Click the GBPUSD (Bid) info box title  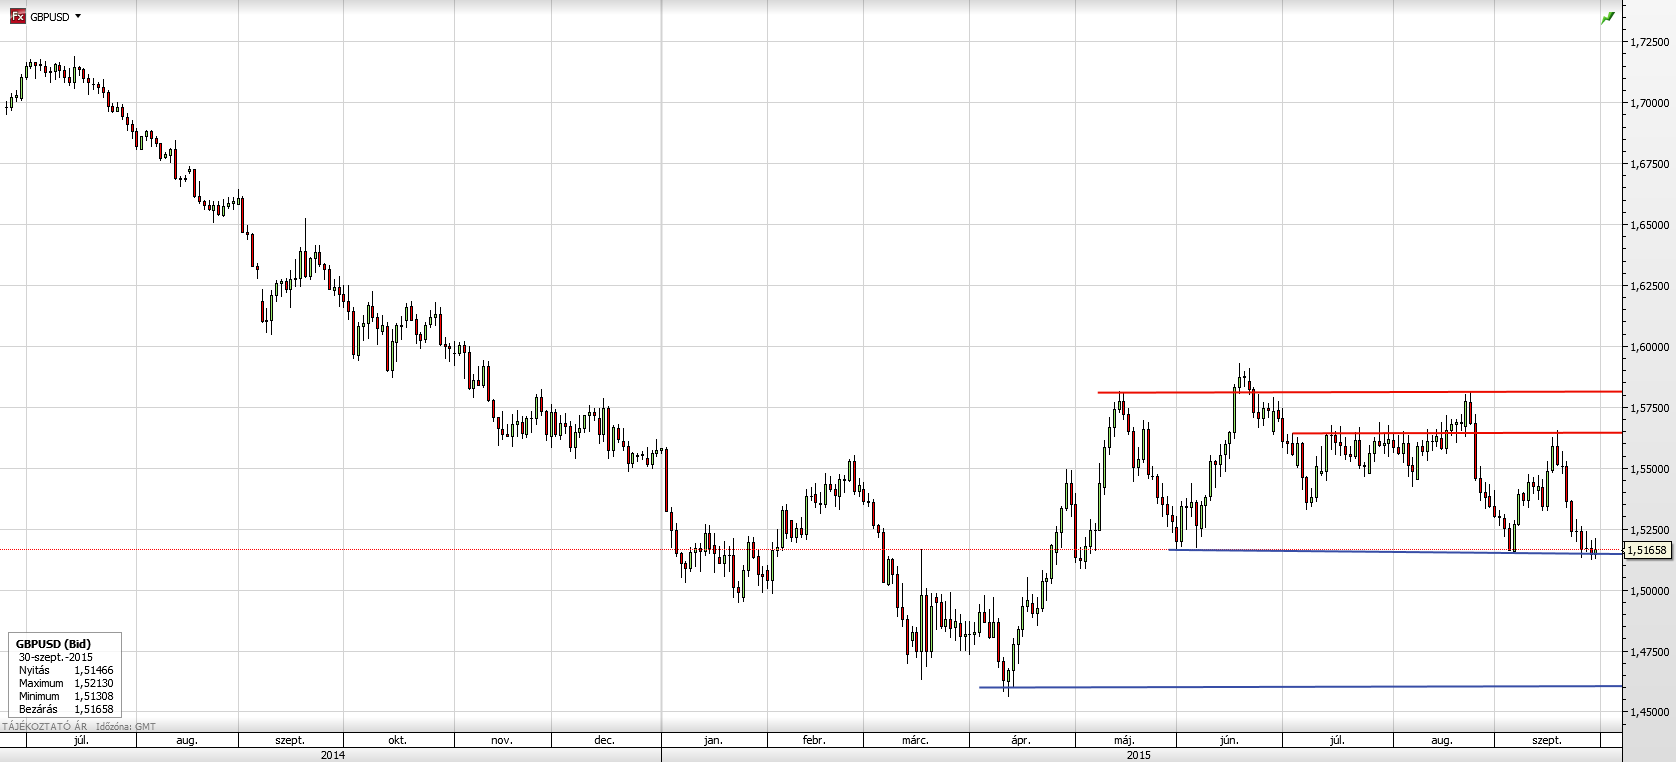[53, 644]
